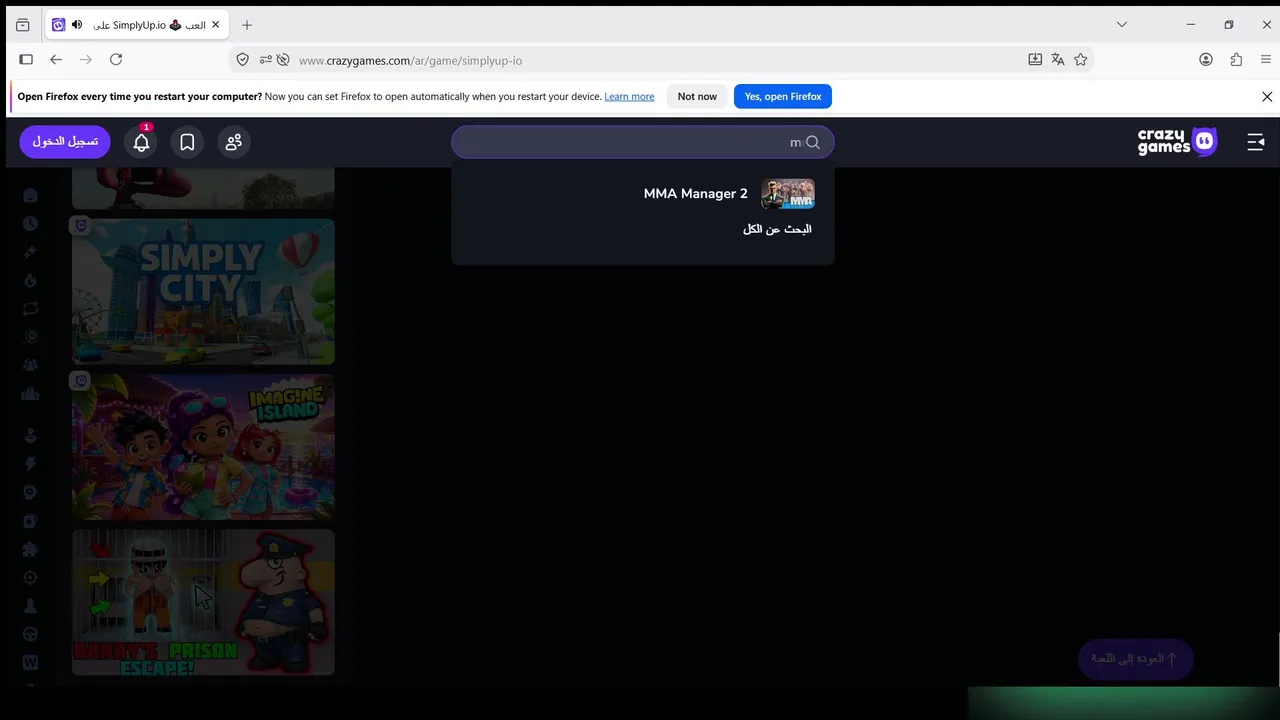Screen dimensions: 1280x720
Task: Click the crossed-out eye icon in the address bar
Action: tap(283, 60)
